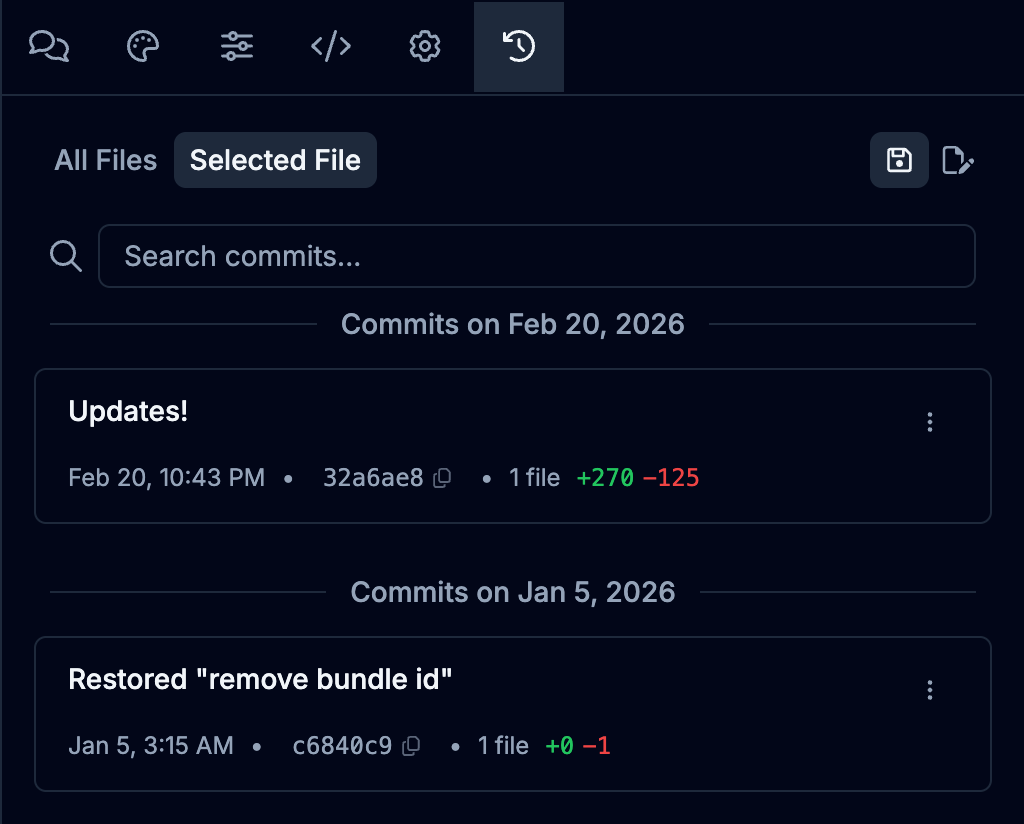Click the search magnifier icon
Screen dimensions: 1024x824
(66, 256)
